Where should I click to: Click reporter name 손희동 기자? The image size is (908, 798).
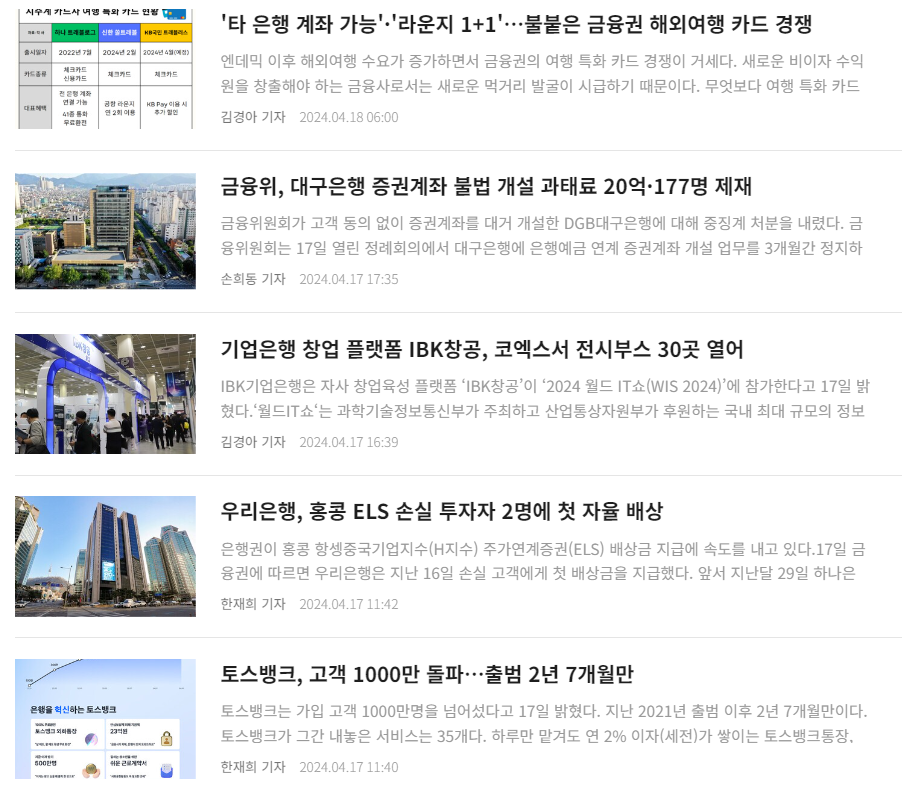click(253, 279)
